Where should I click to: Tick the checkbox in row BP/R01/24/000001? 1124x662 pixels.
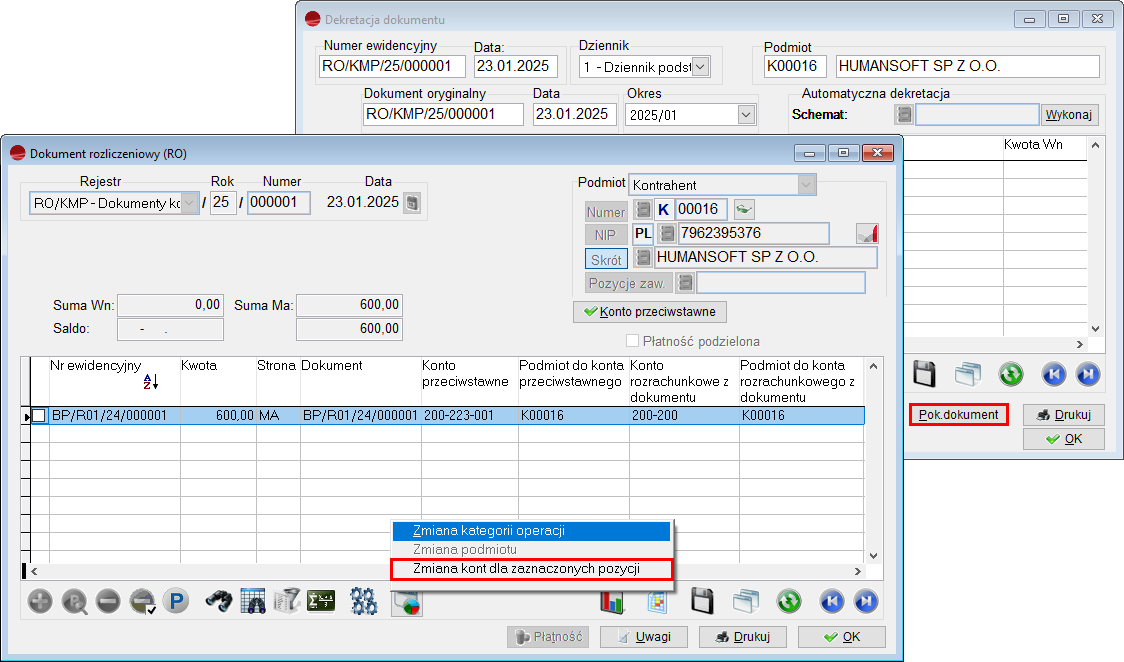[38, 416]
